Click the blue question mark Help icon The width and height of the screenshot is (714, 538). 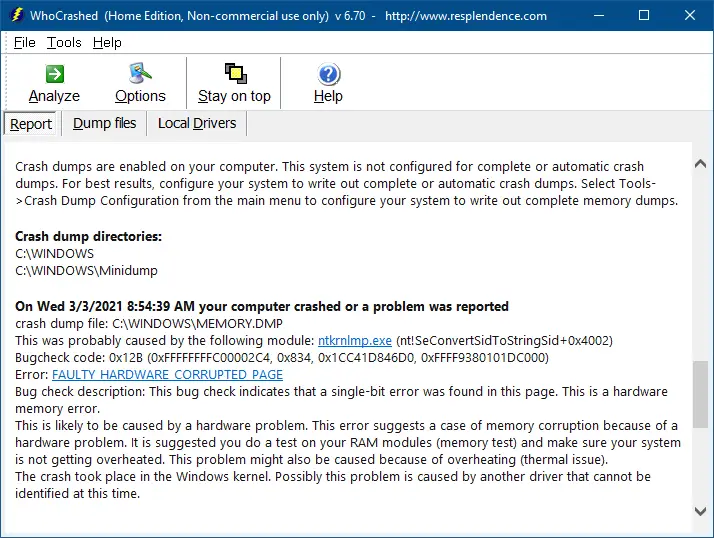tap(328, 74)
